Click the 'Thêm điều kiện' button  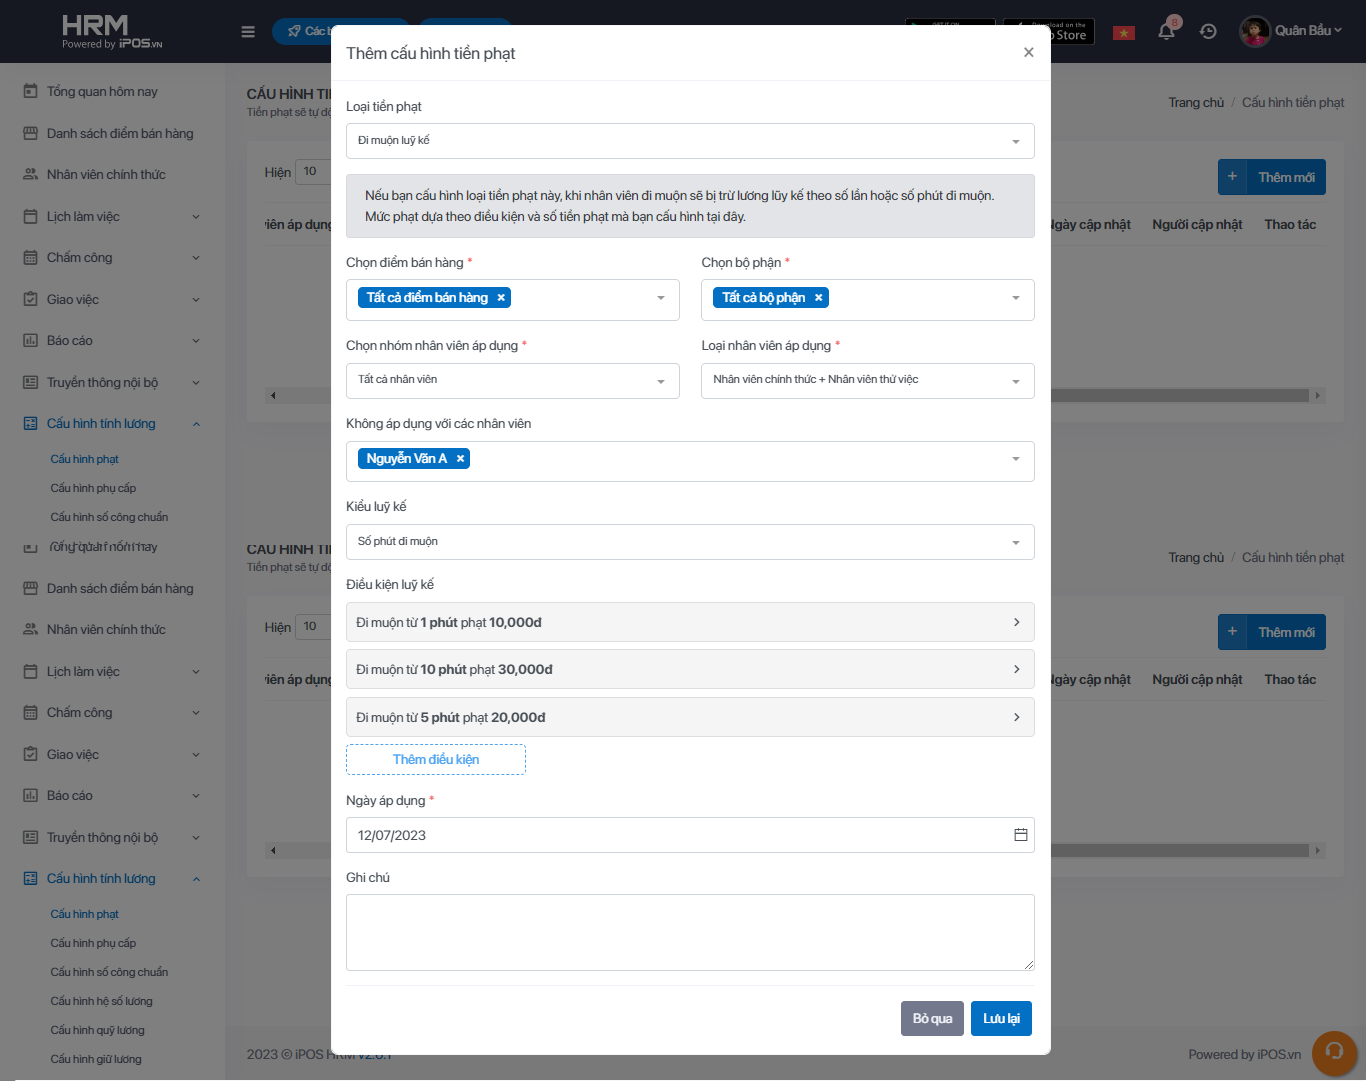coord(436,760)
